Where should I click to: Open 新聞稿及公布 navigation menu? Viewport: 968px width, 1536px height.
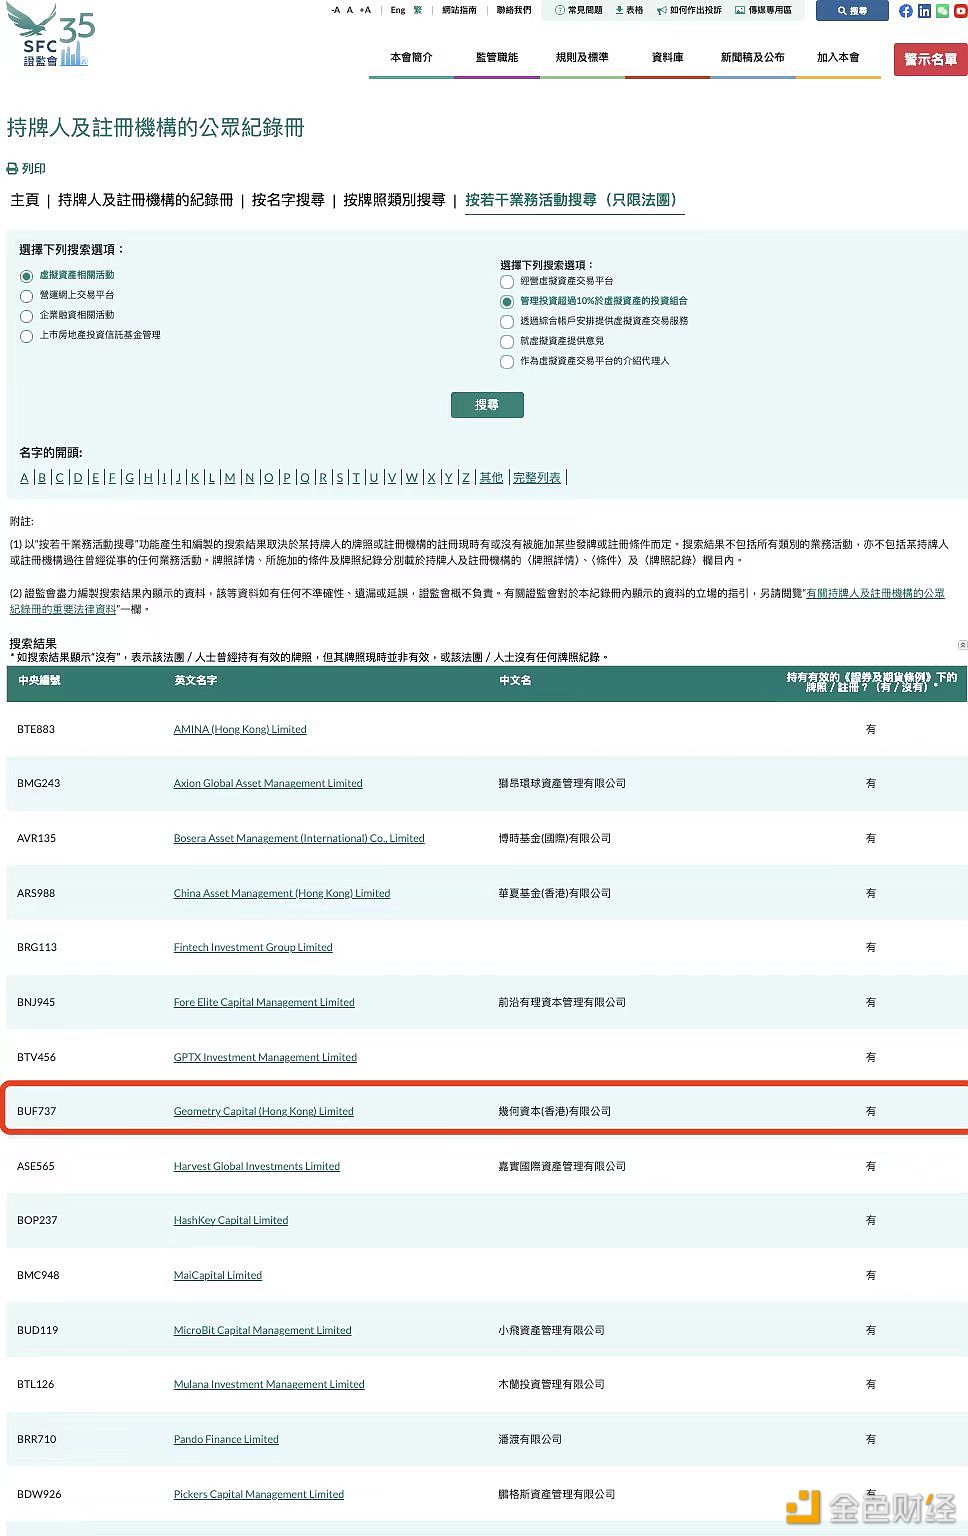[753, 58]
